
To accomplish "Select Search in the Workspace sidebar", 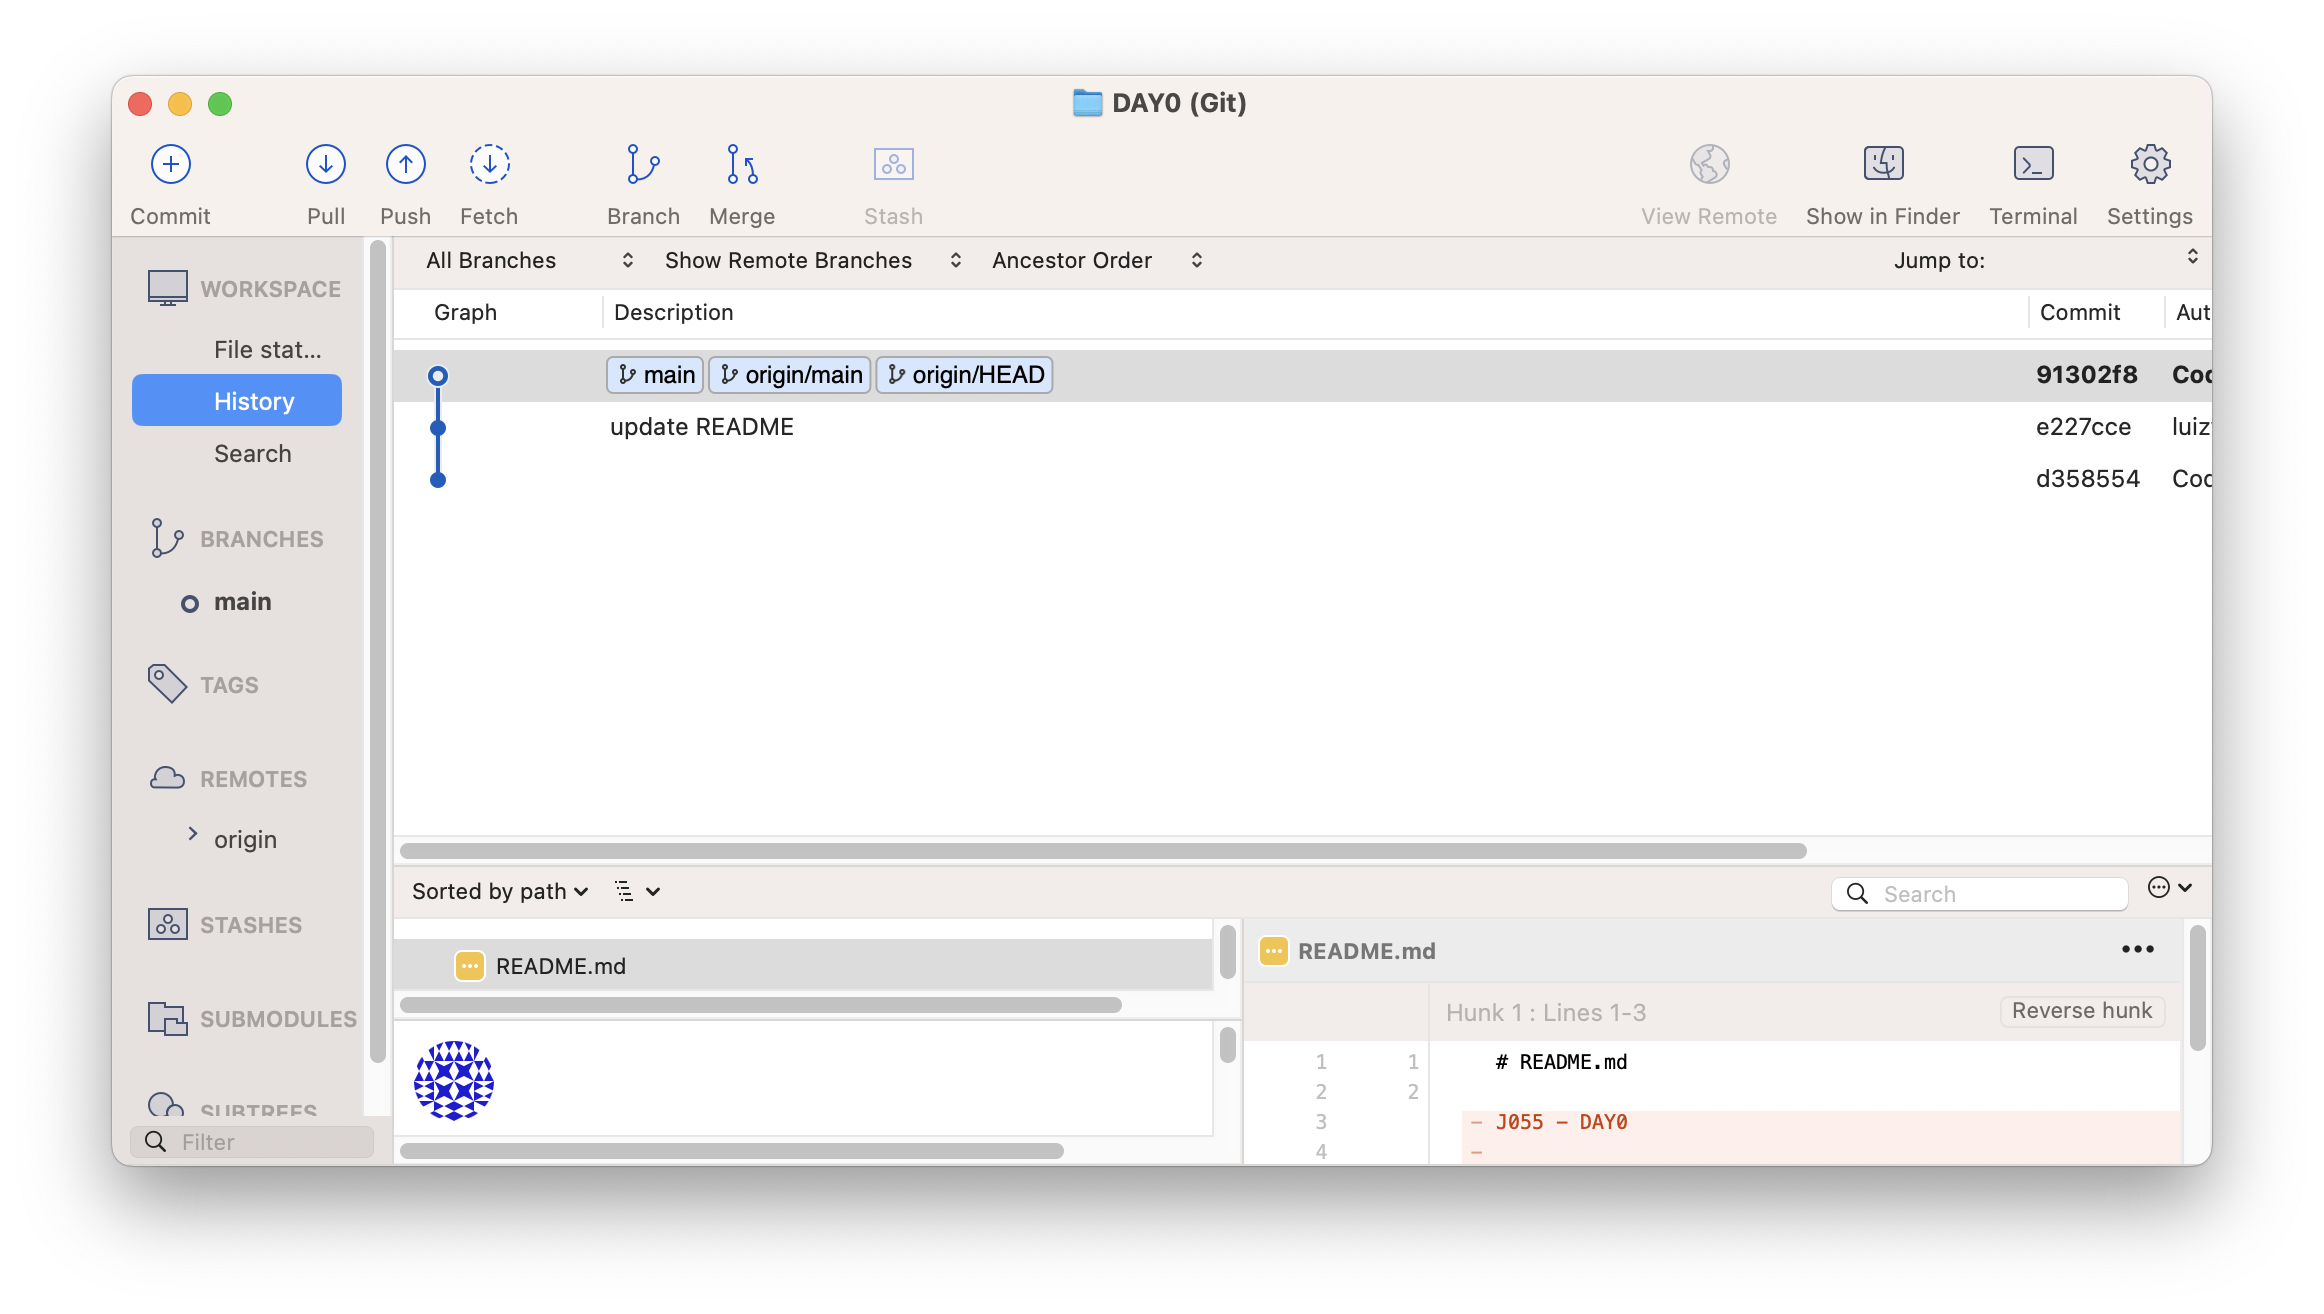I will click(252, 454).
